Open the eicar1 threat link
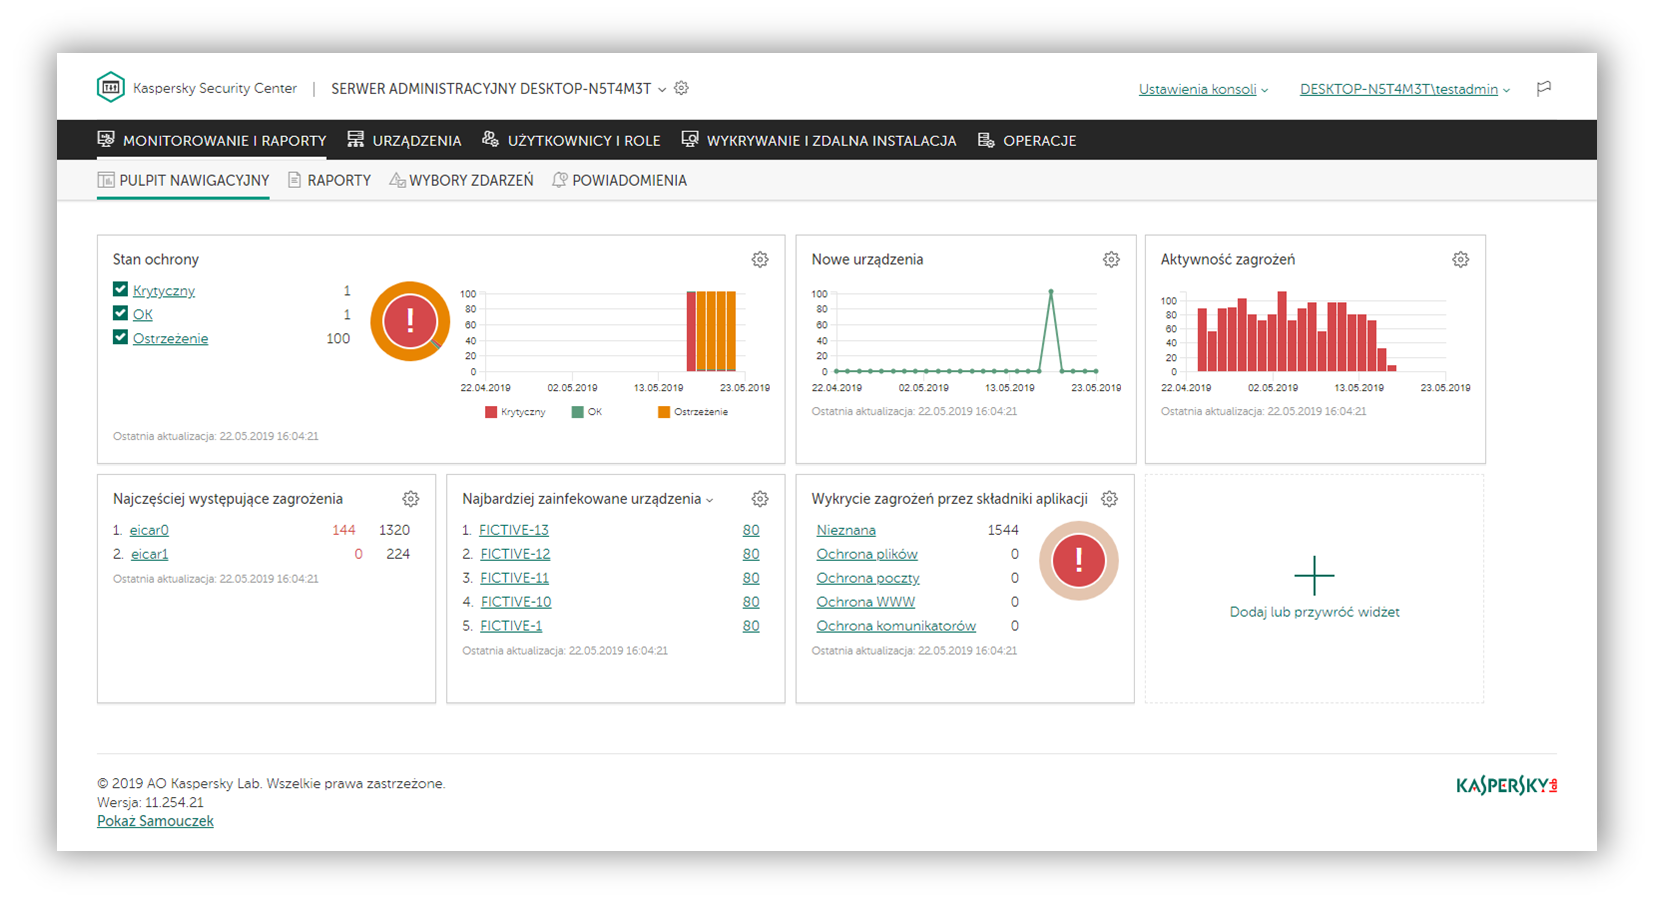 pyautogui.click(x=149, y=554)
